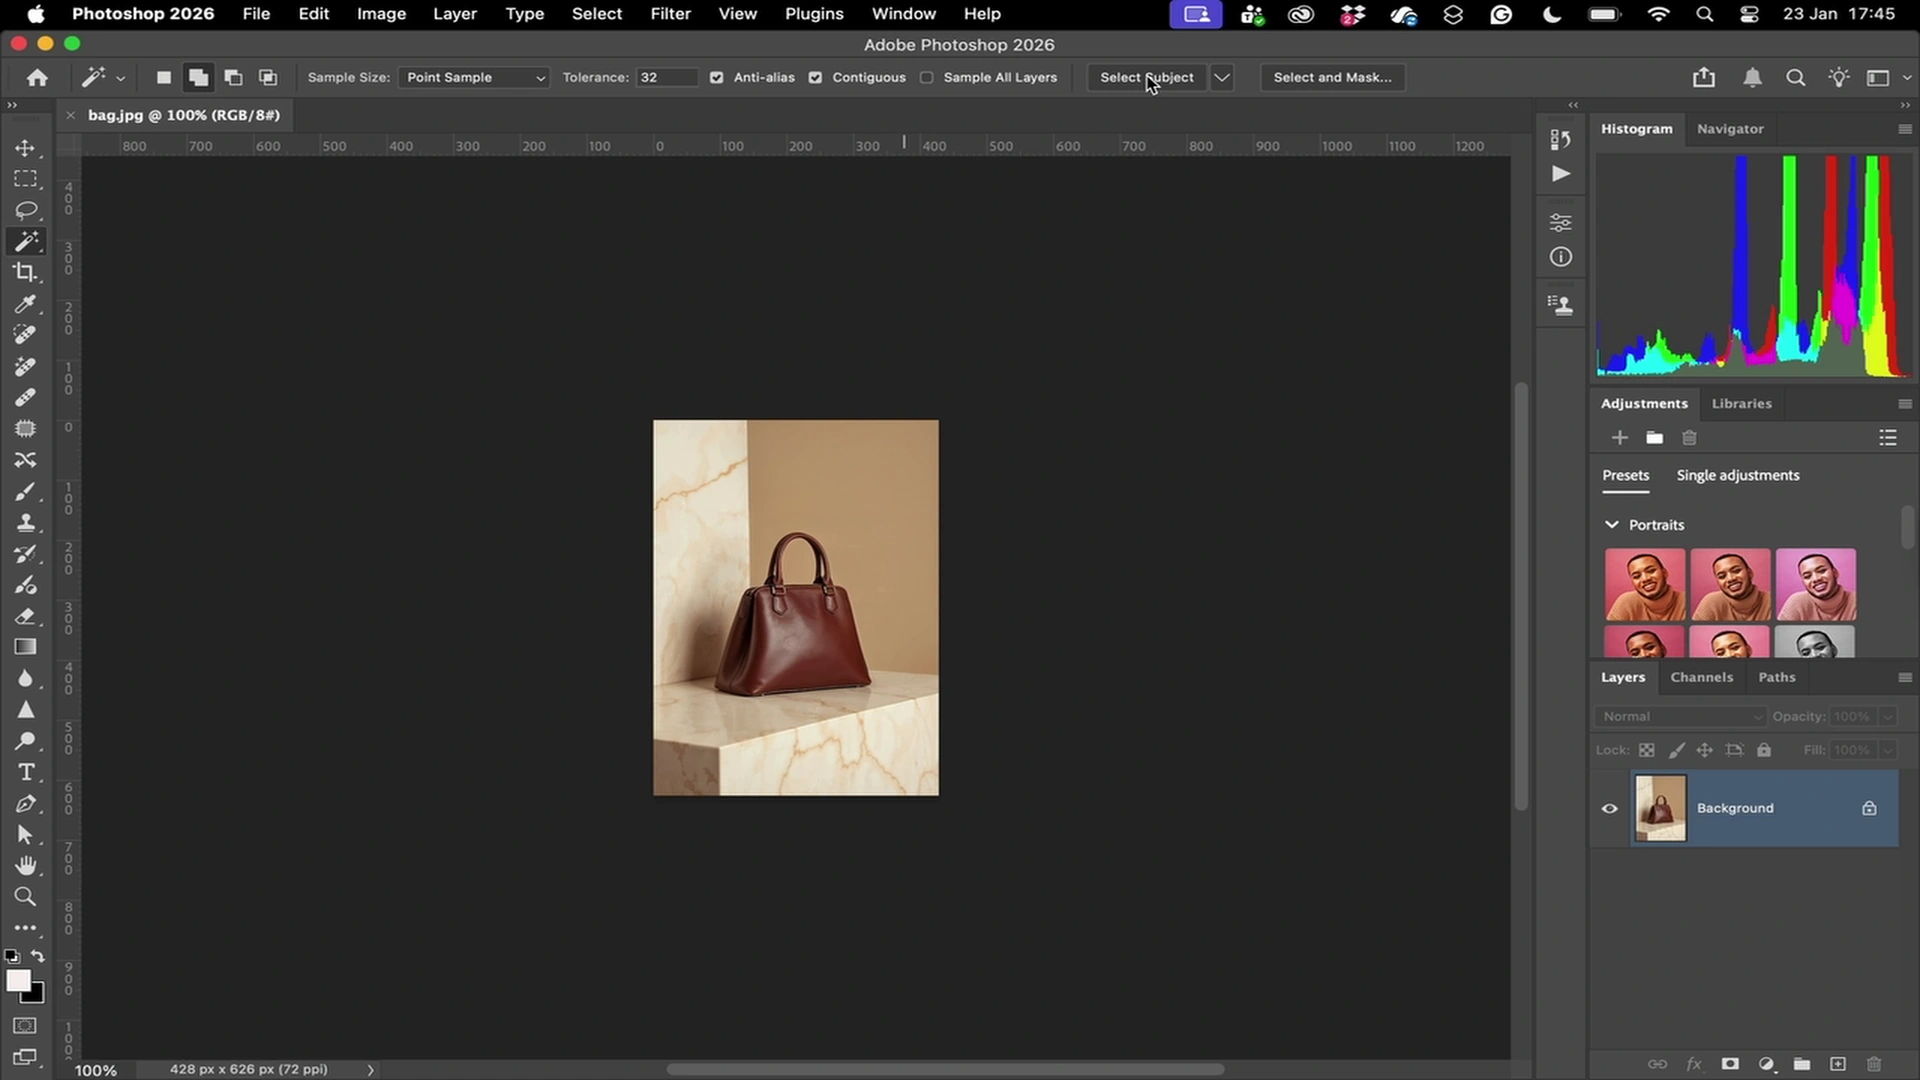
Task: Open the Sample Size dropdown
Action: [x=473, y=77]
